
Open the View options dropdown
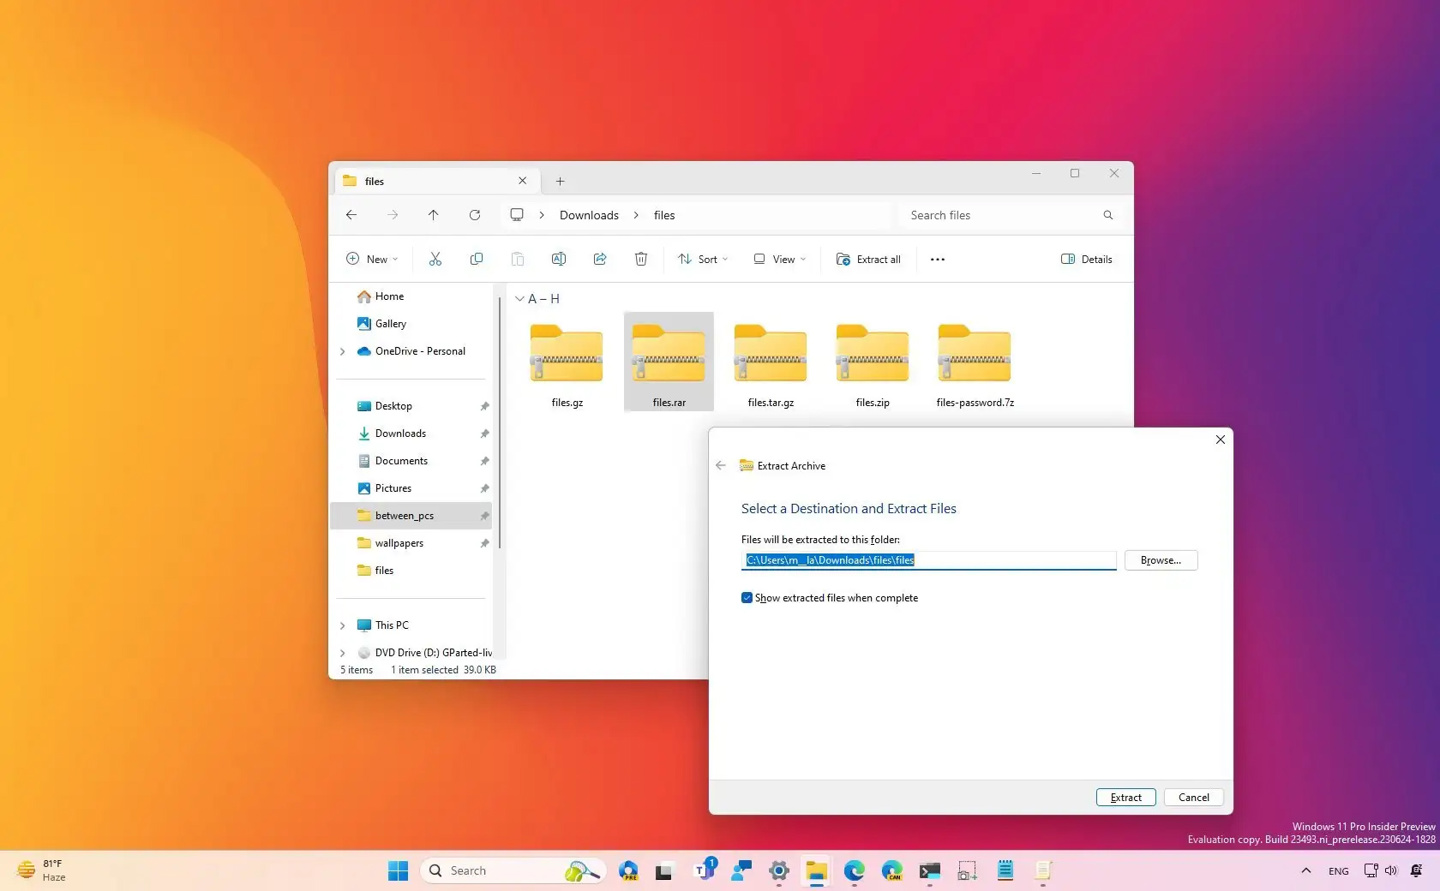click(x=779, y=259)
